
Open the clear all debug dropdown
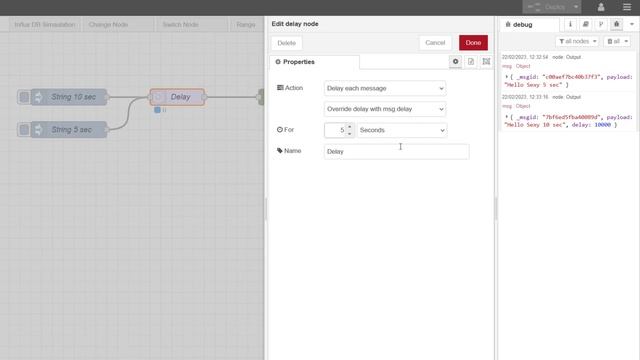click(617, 41)
